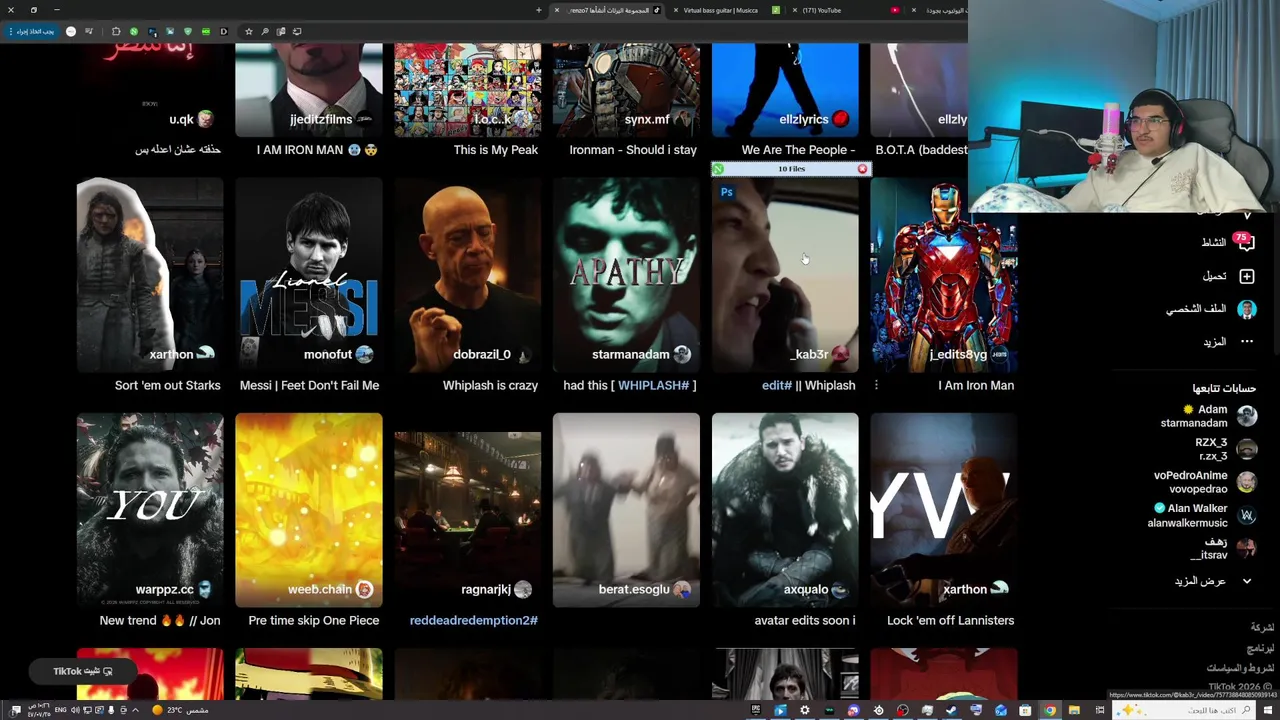The width and height of the screenshot is (1280, 720).
Task: Click the #WHIPLASH hashtag link
Action: coord(653,385)
